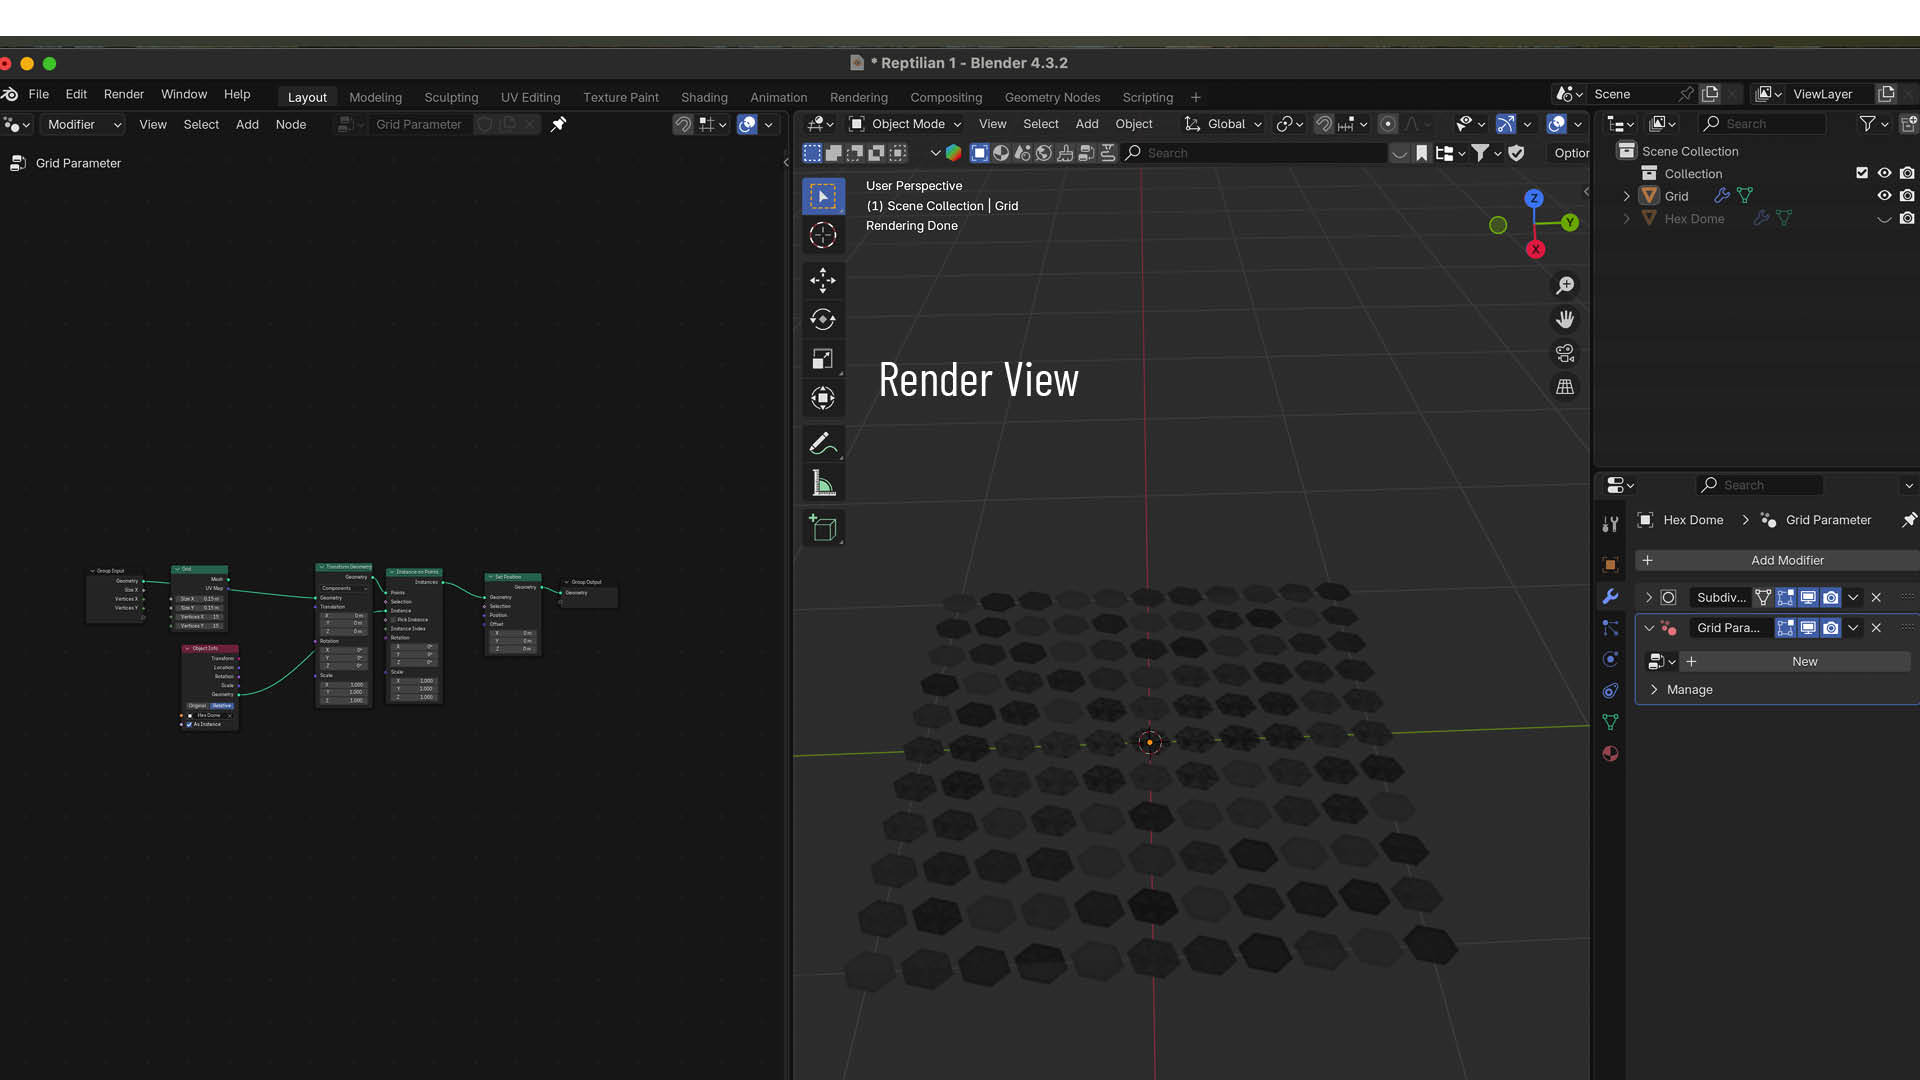Toggle Hex Dome visibility in outliner
The width and height of the screenshot is (1920, 1080).
pos(1884,219)
